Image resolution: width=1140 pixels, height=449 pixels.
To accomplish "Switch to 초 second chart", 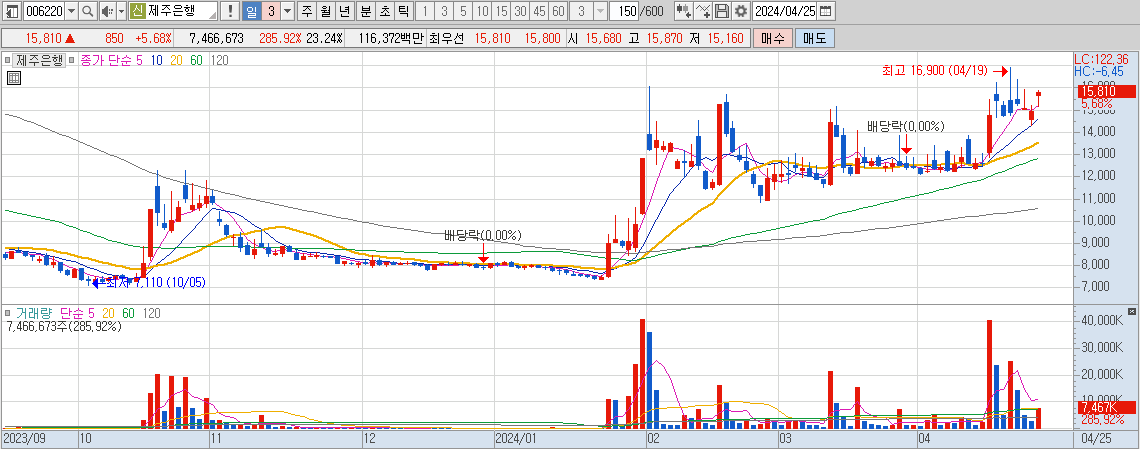I will point(383,11).
